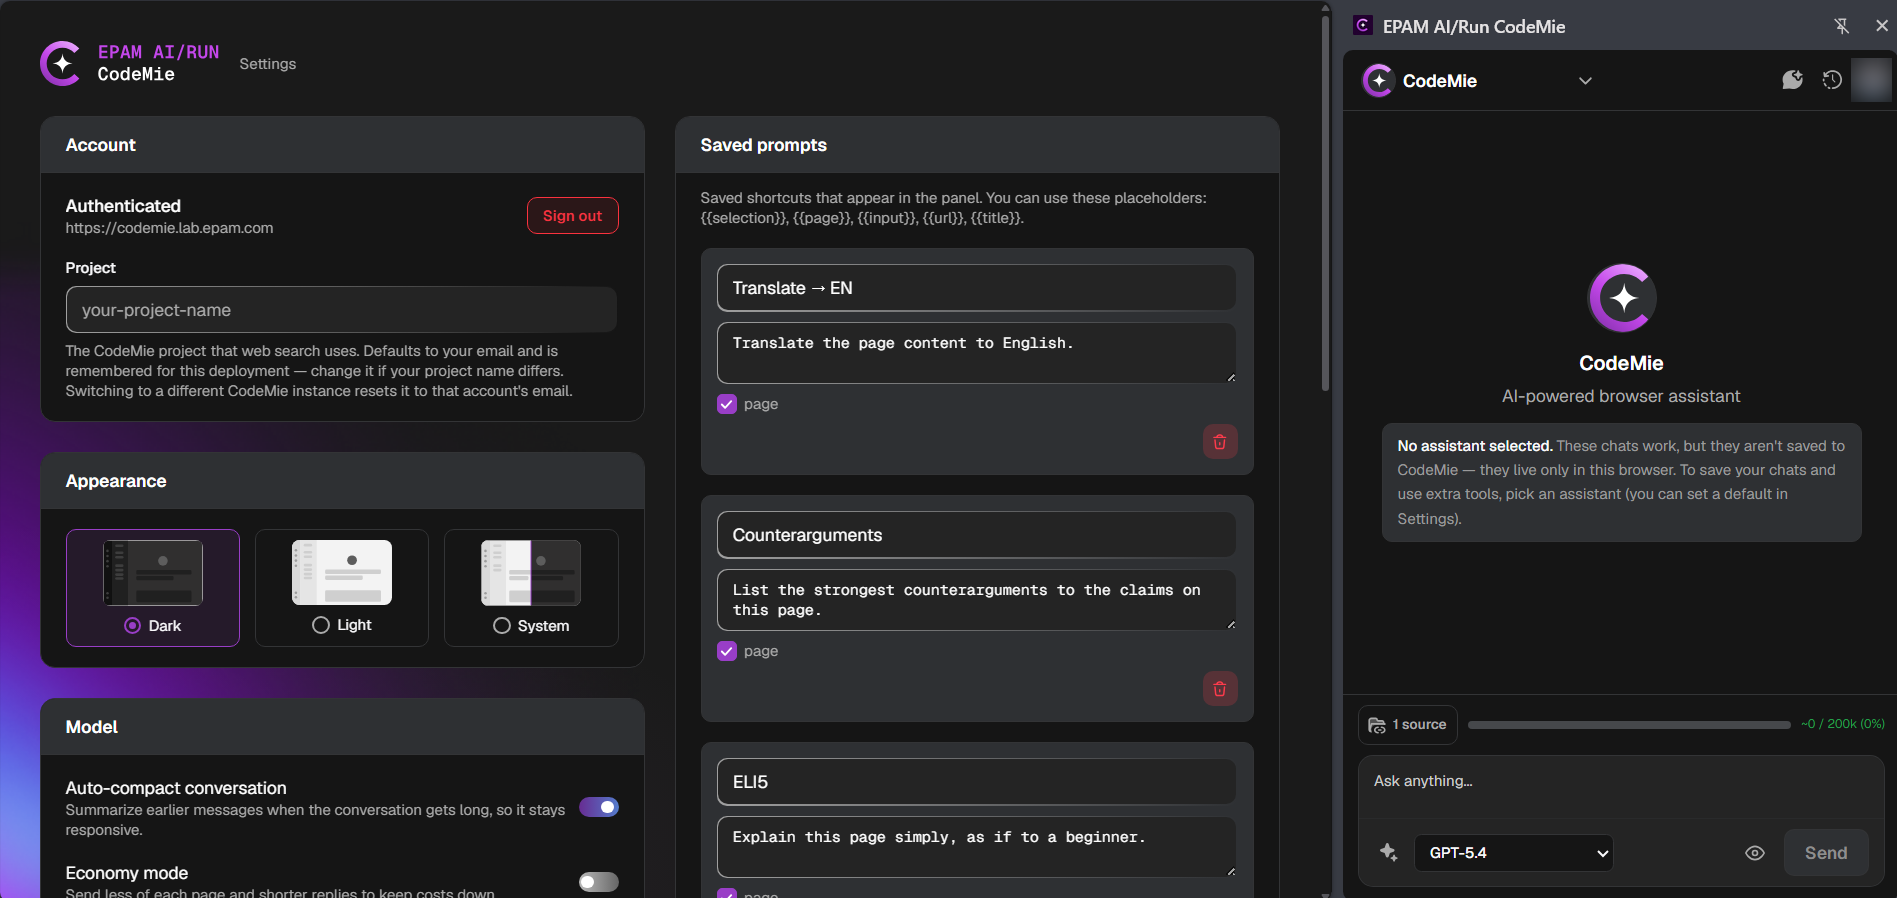Select the Dark theme radio button

pos(132,626)
